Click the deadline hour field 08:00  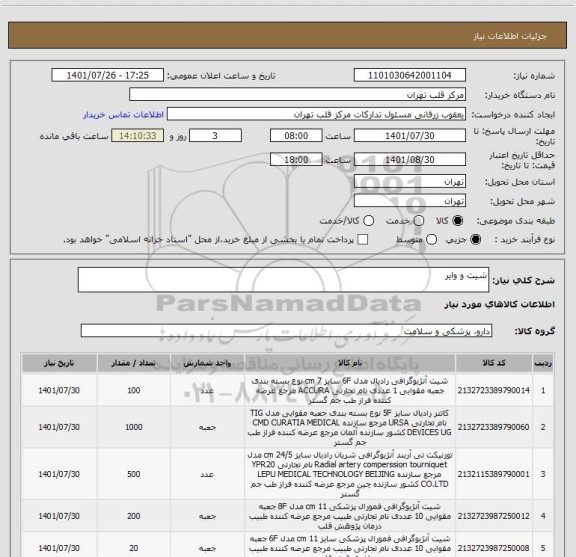tap(296, 136)
